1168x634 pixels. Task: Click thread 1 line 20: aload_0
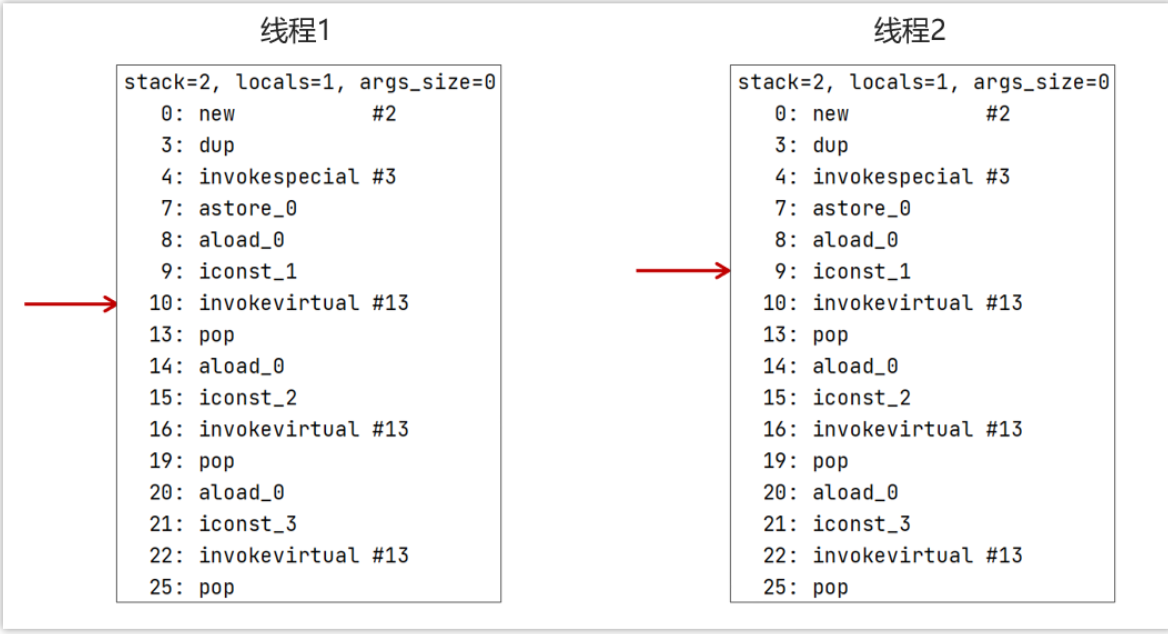(217, 492)
